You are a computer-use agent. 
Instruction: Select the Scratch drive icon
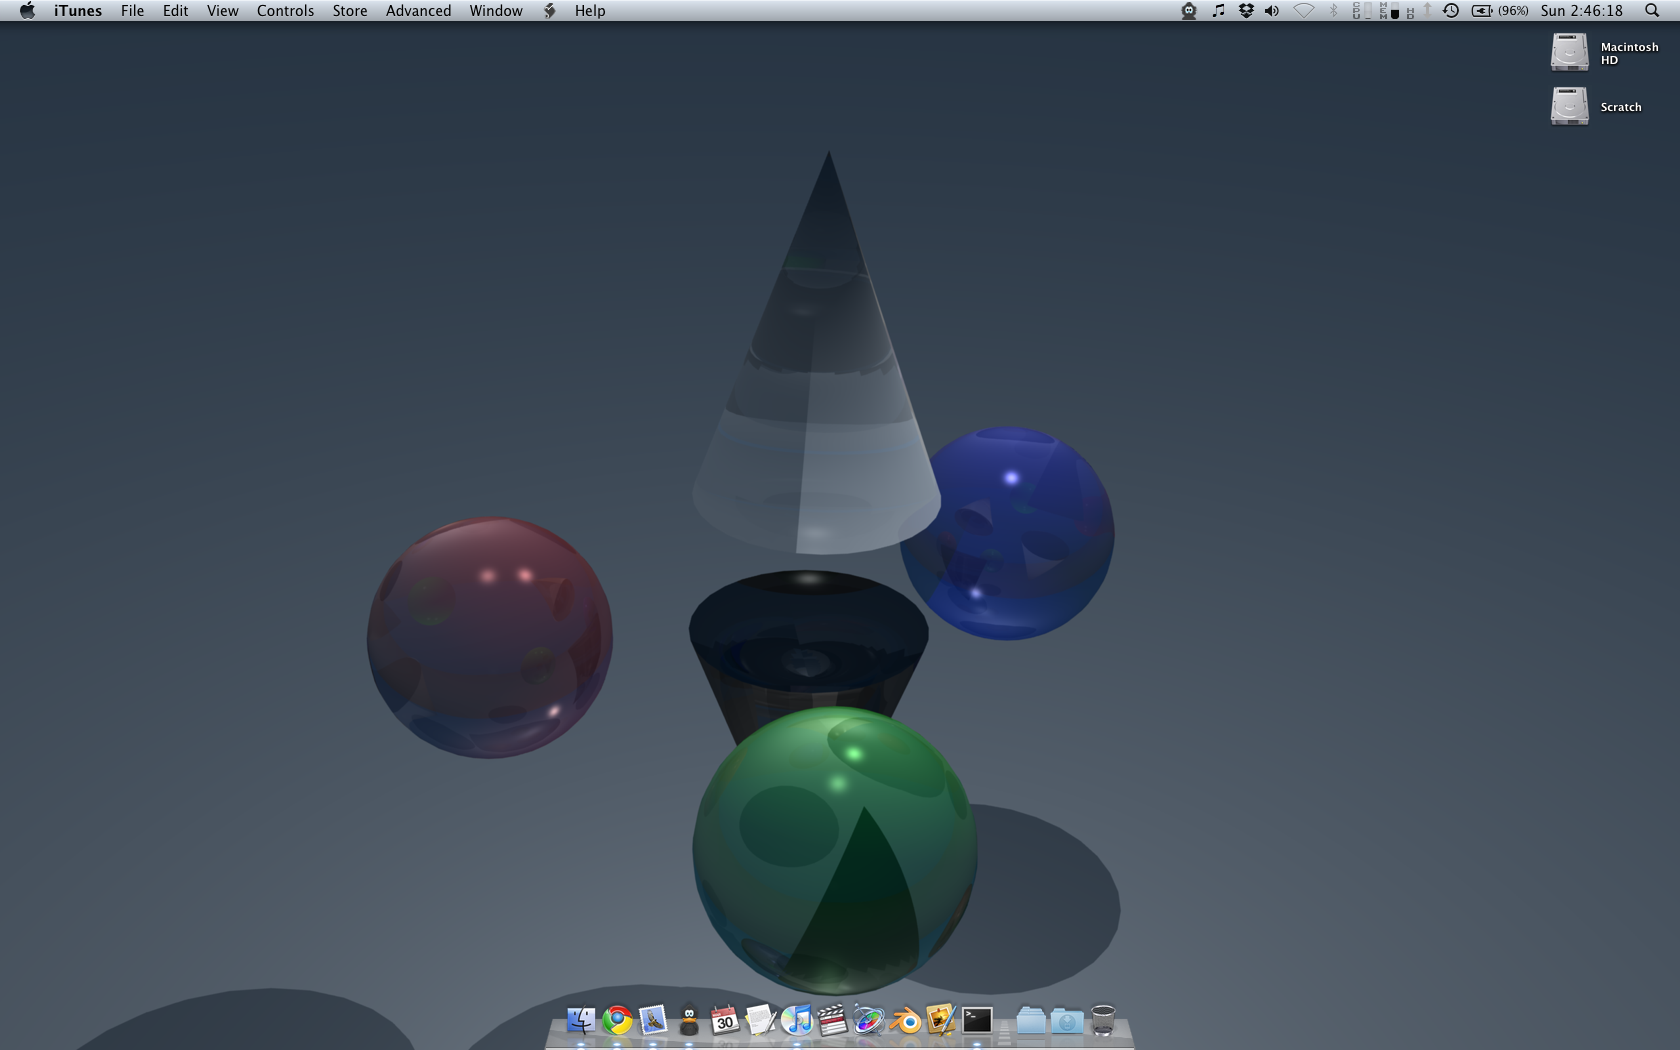[1570, 106]
